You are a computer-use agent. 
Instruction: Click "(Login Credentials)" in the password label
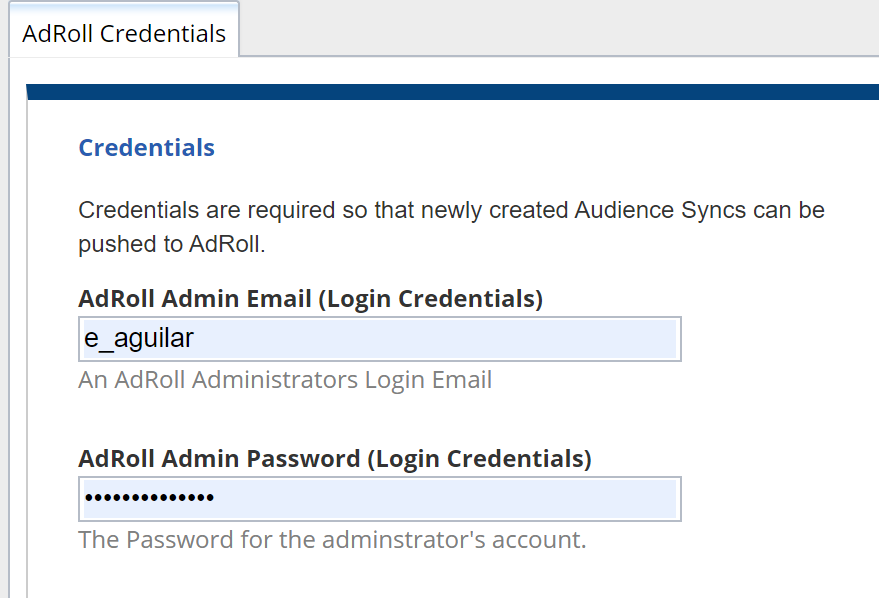(x=478, y=459)
